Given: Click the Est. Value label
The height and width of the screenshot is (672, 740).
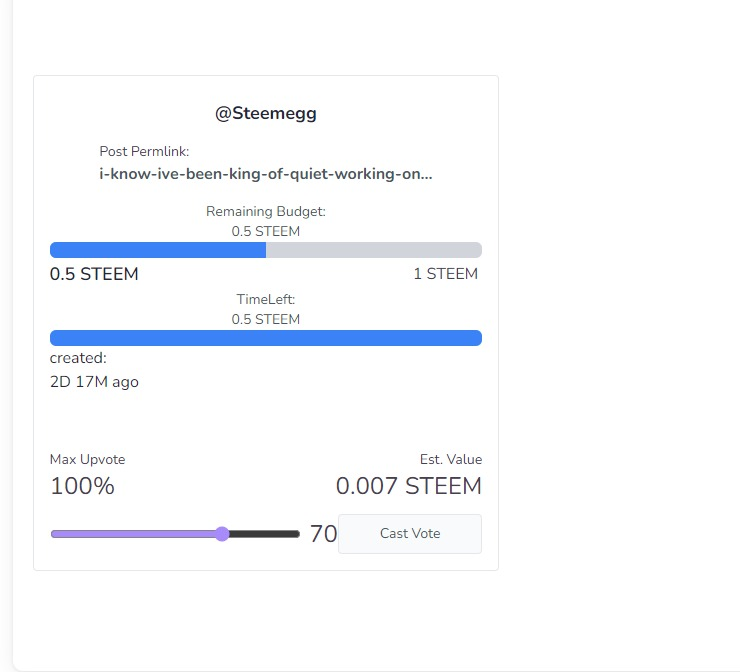Looking at the screenshot, I should [x=451, y=459].
